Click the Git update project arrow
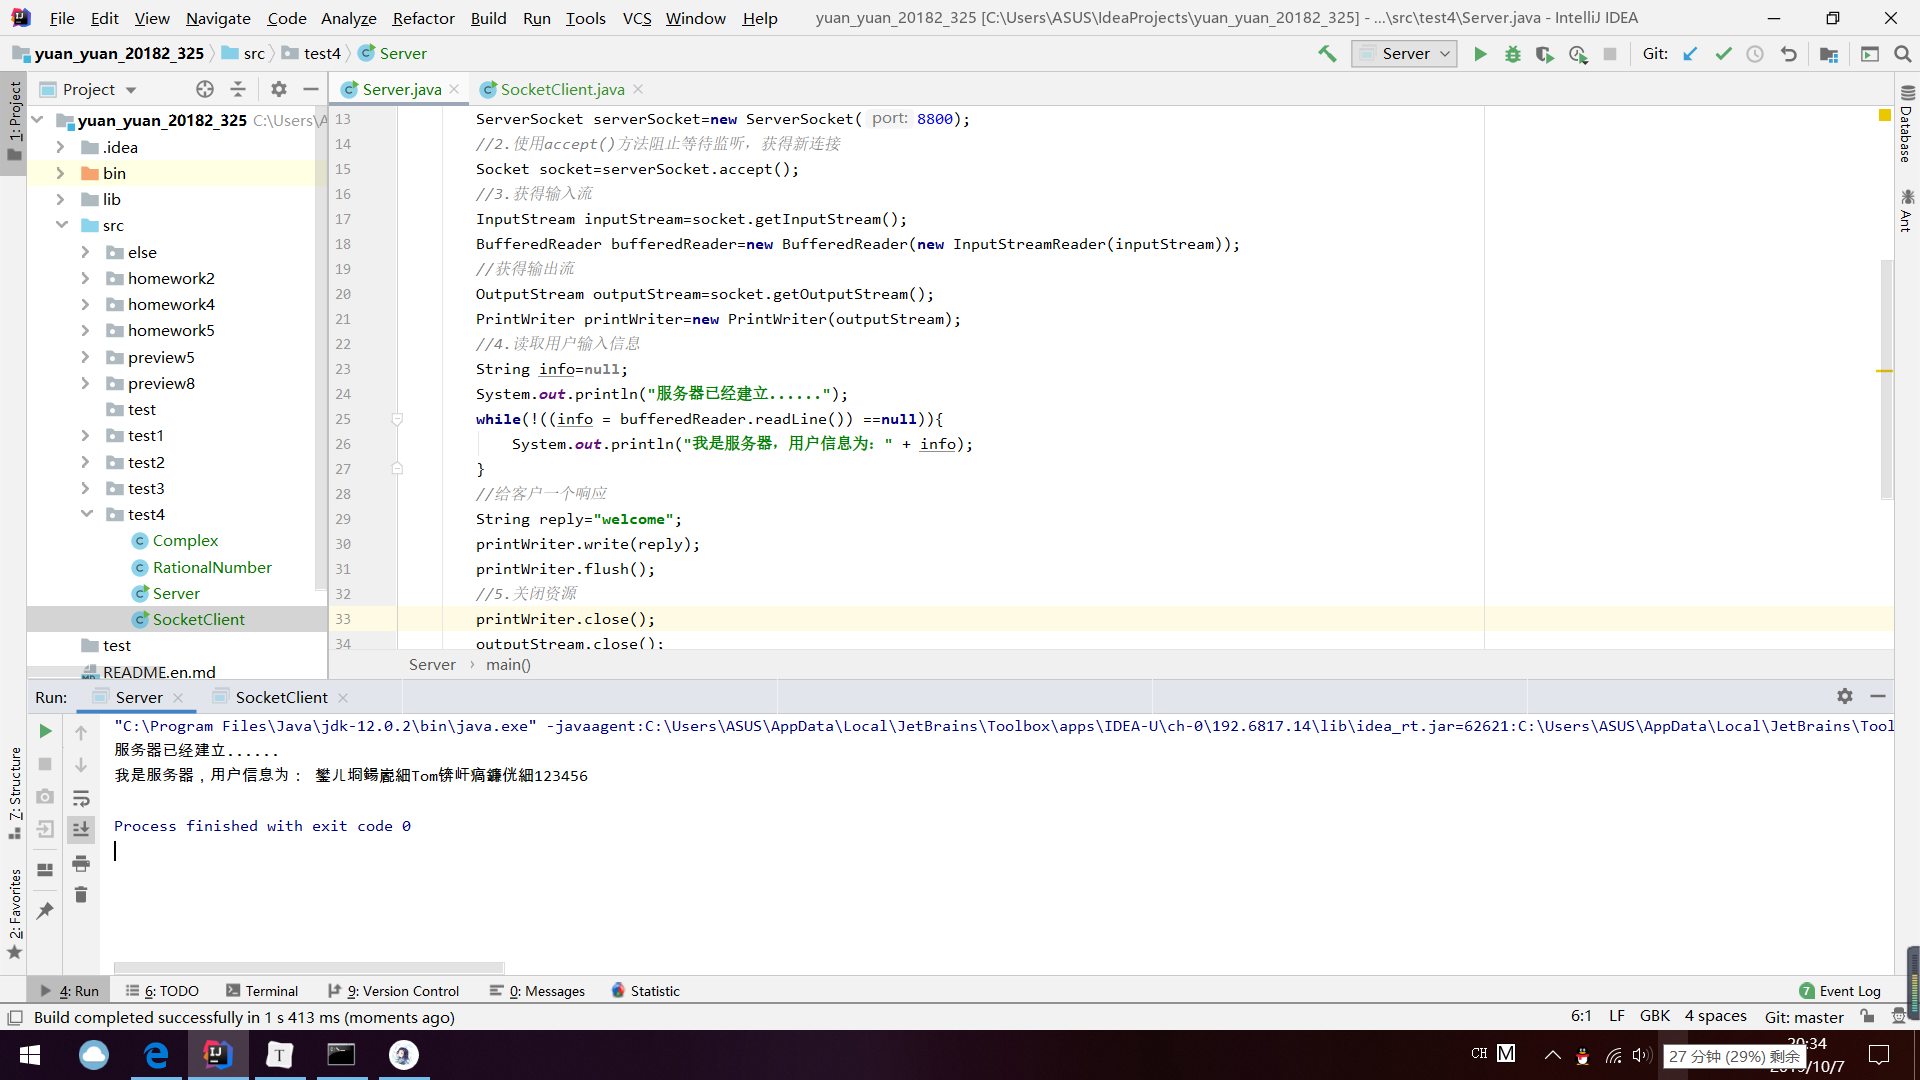 tap(1690, 54)
